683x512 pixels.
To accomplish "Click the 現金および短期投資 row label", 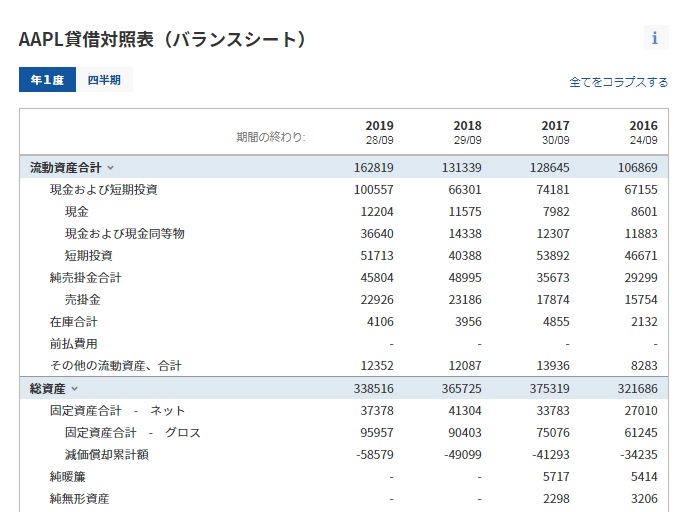I will click(x=104, y=190).
